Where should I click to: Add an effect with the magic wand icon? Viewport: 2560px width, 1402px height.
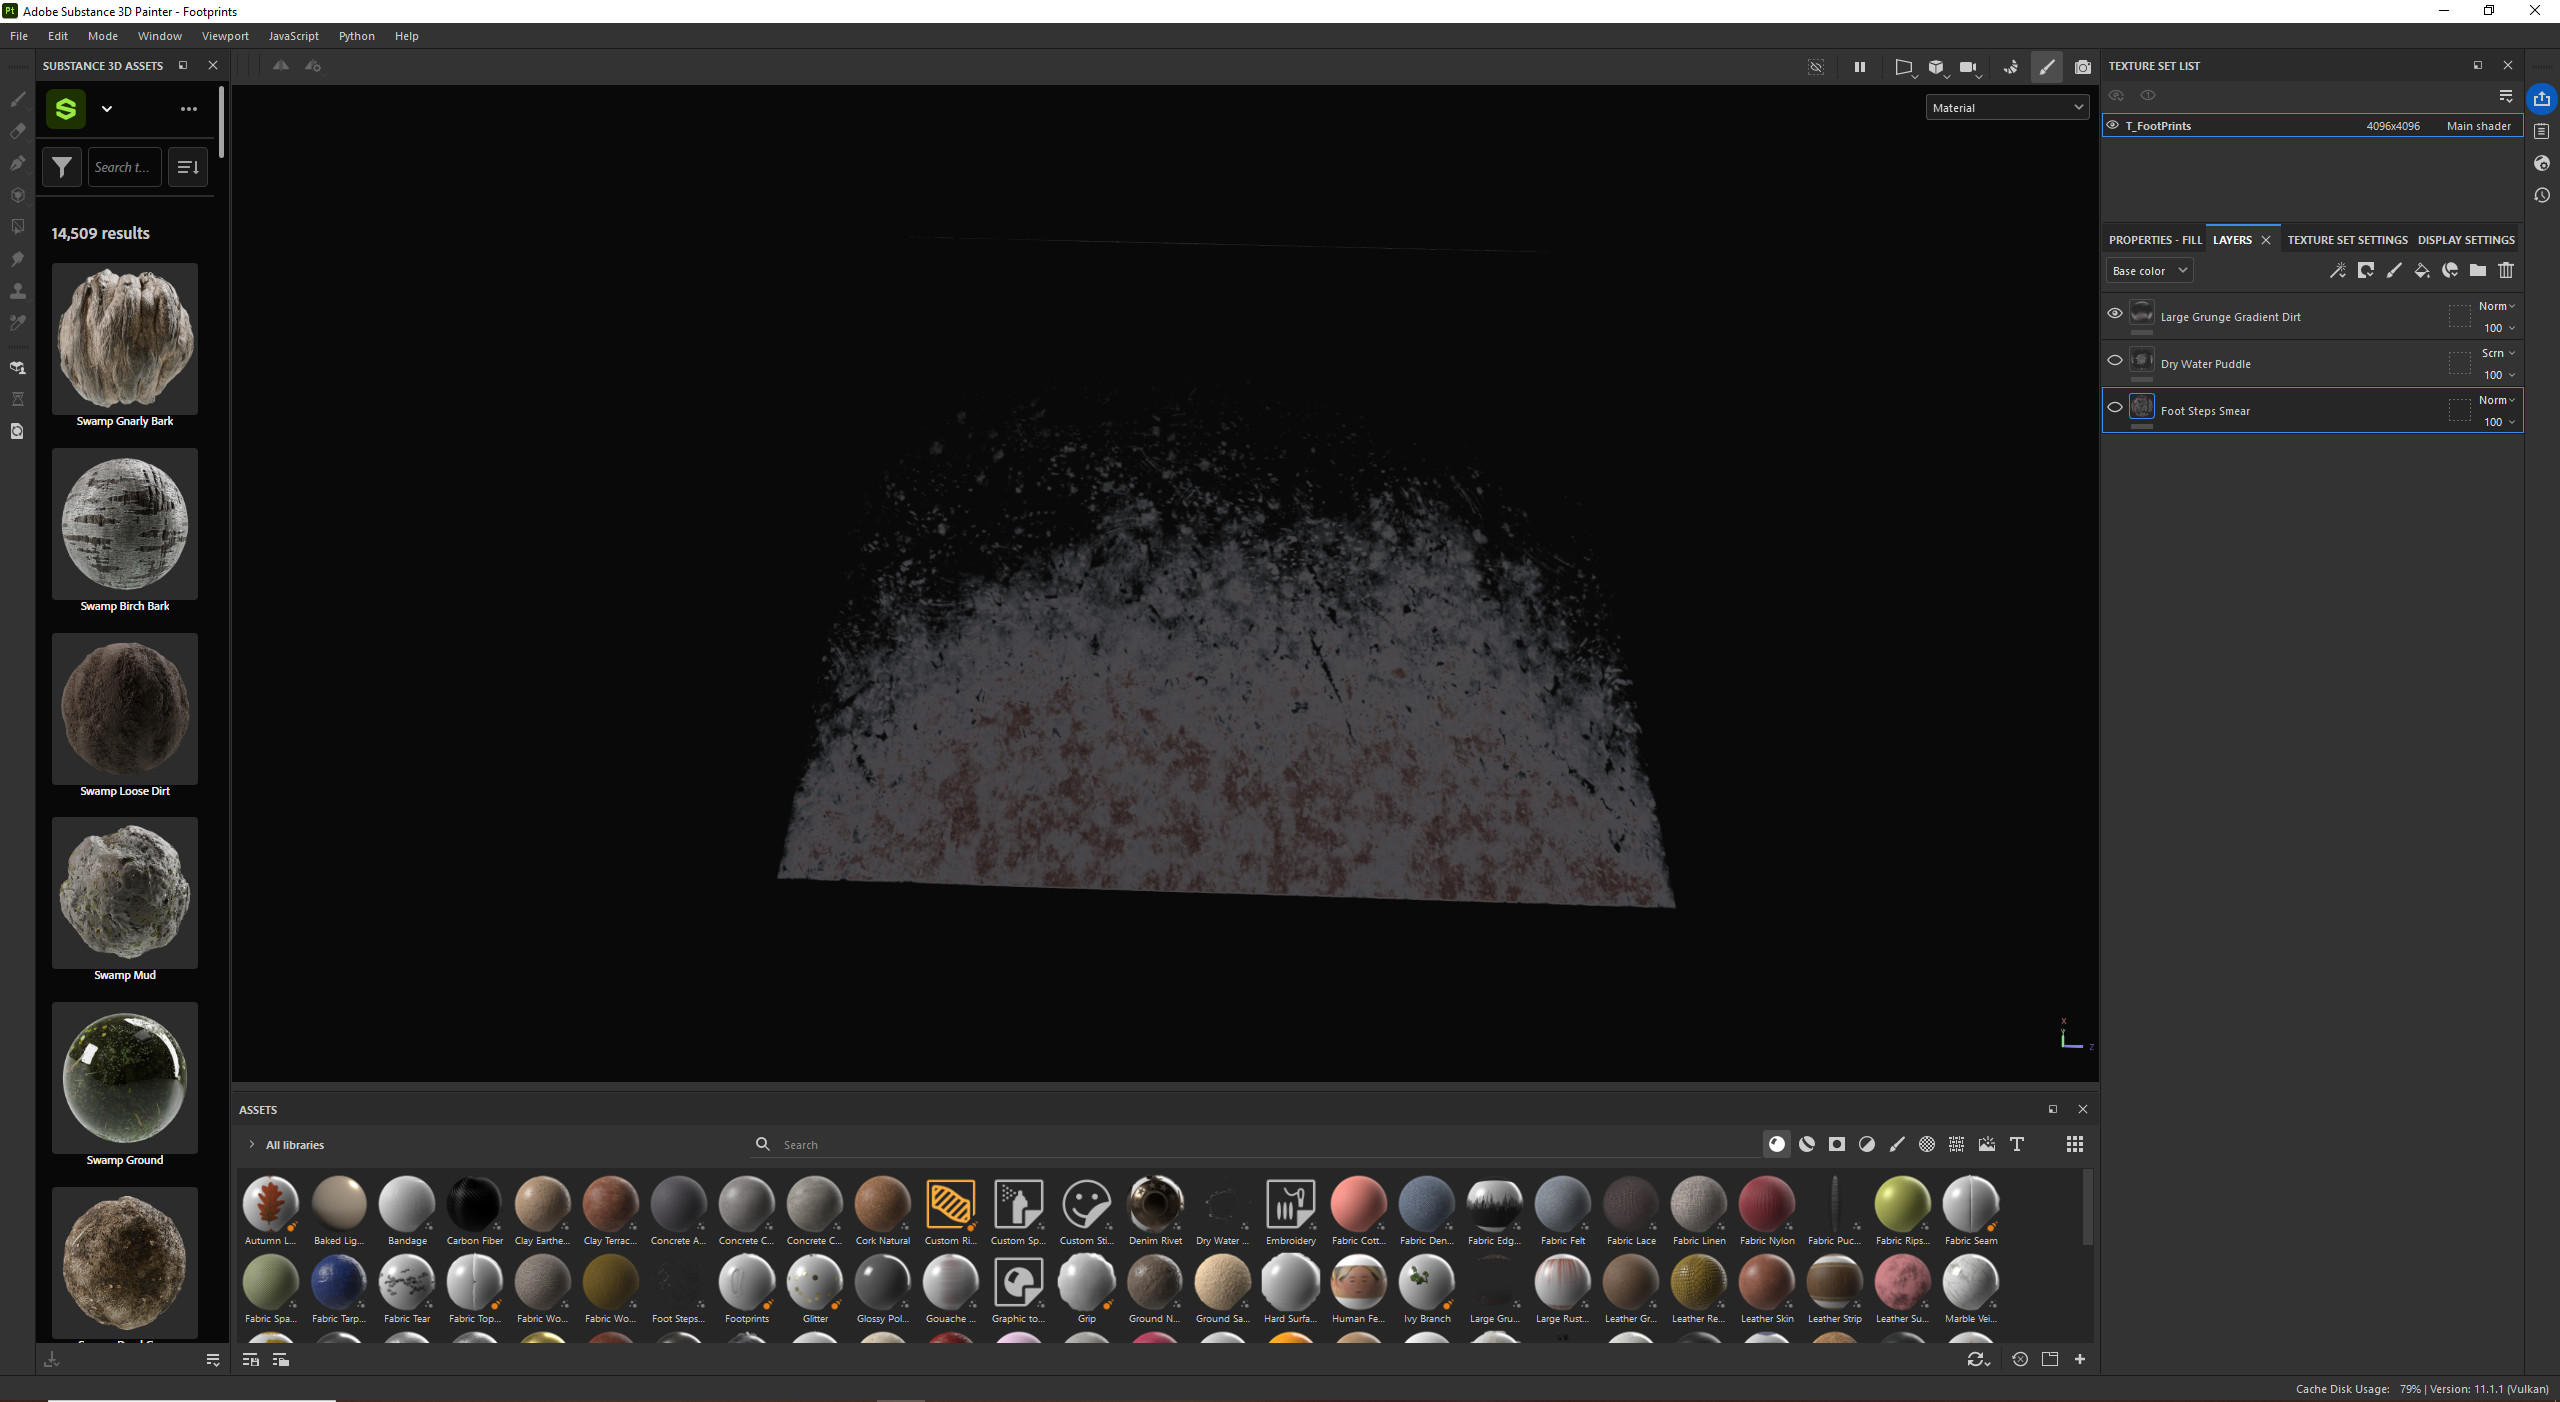tap(2339, 270)
